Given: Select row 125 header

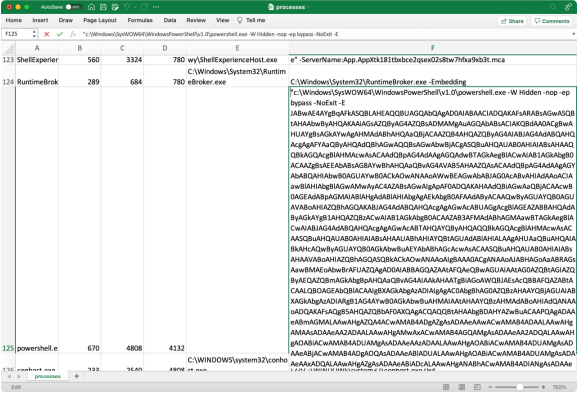Looking at the screenshot, I should click(x=8, y=220).
